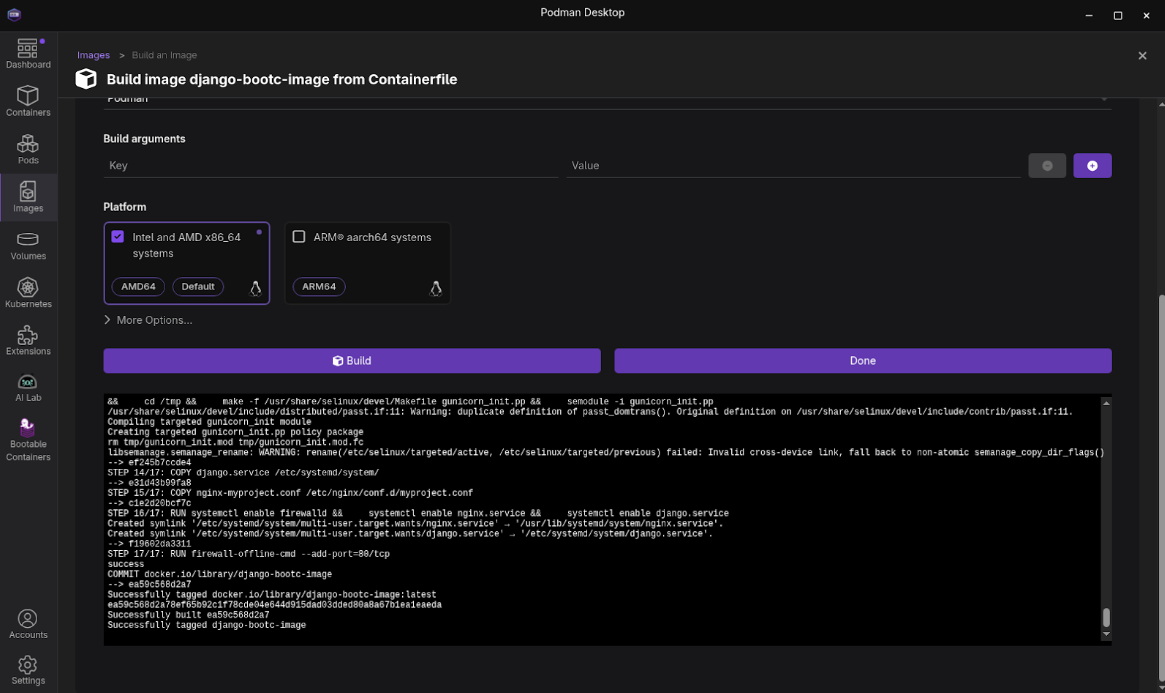The width and height of the screenshot is (1165, 693).
Task: Open the Pods section
Action: pyautogui.click(x=28, y=149)
